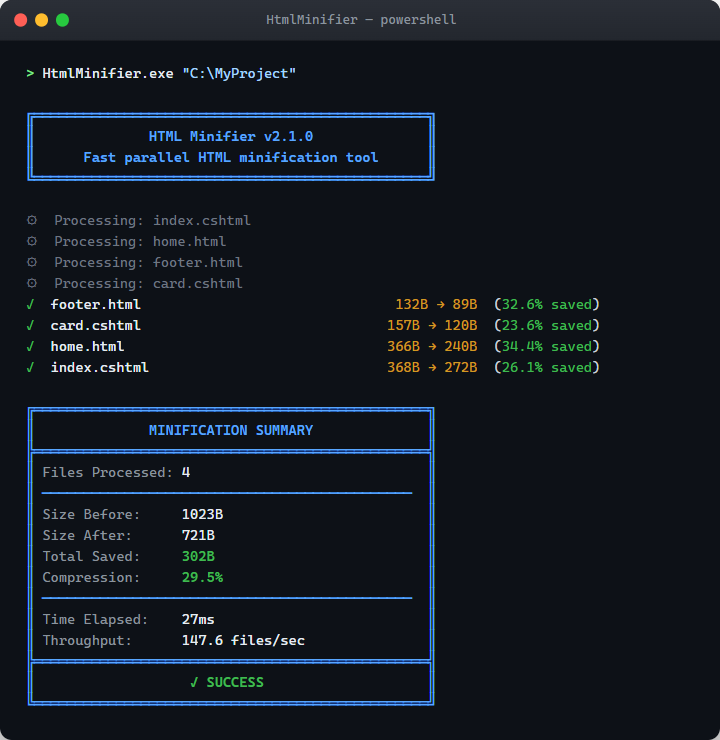Click gear icon beside Processing footer.html
Image resolution: width=720 pixels, height=740 pixels.
tap(32, 262)
